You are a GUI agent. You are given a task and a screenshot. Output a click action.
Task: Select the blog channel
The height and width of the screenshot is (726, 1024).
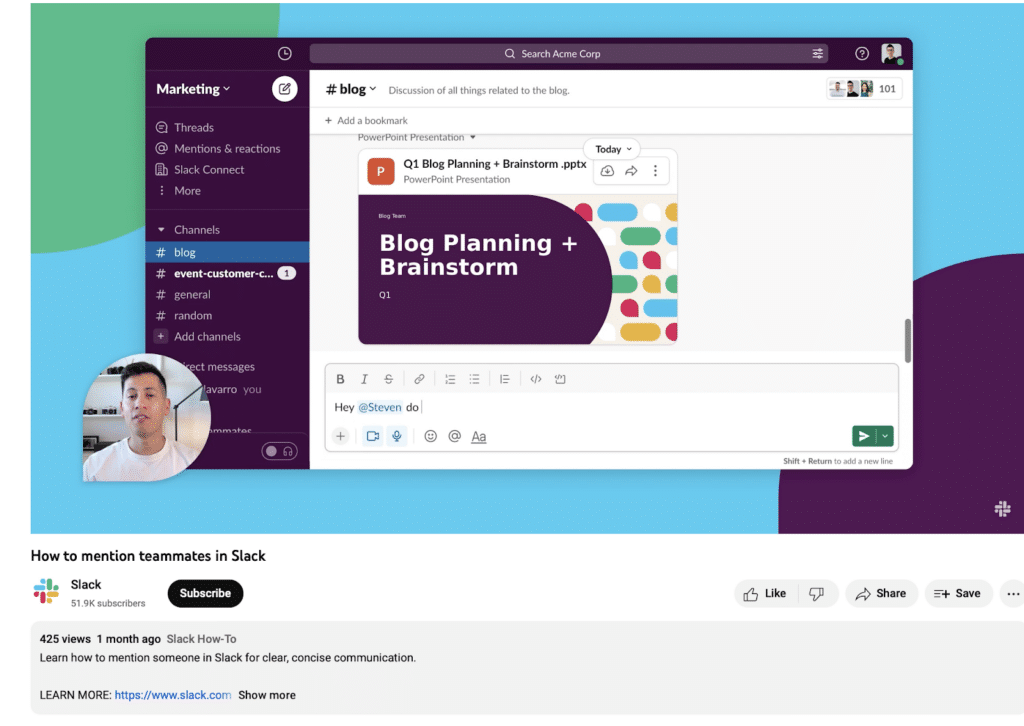(227, 252)
